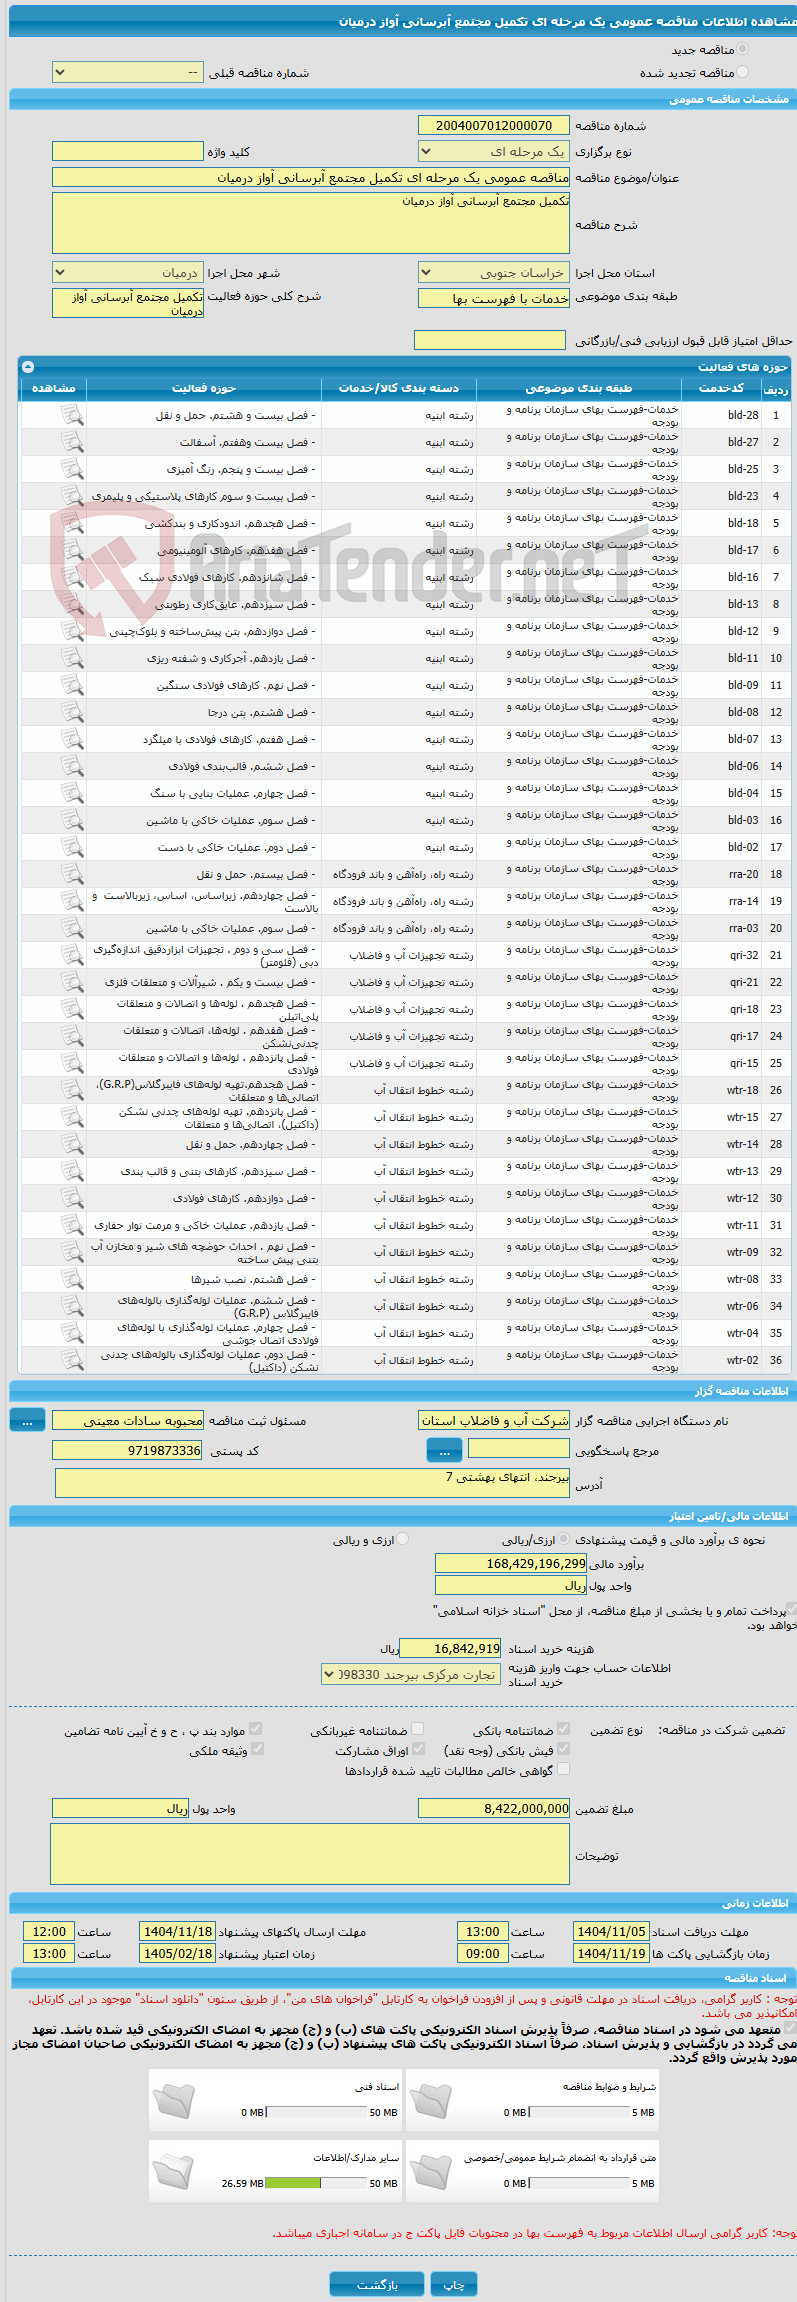Toggle فیش بانکی (وجه نقد) checkbox
The image size is (797, 2302).
coord(564,1749)
